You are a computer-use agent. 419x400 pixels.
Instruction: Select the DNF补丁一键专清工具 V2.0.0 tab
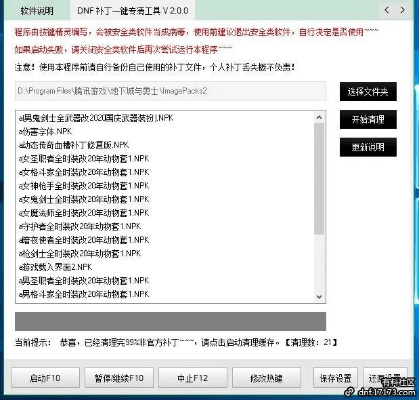[x=133, y=11]
